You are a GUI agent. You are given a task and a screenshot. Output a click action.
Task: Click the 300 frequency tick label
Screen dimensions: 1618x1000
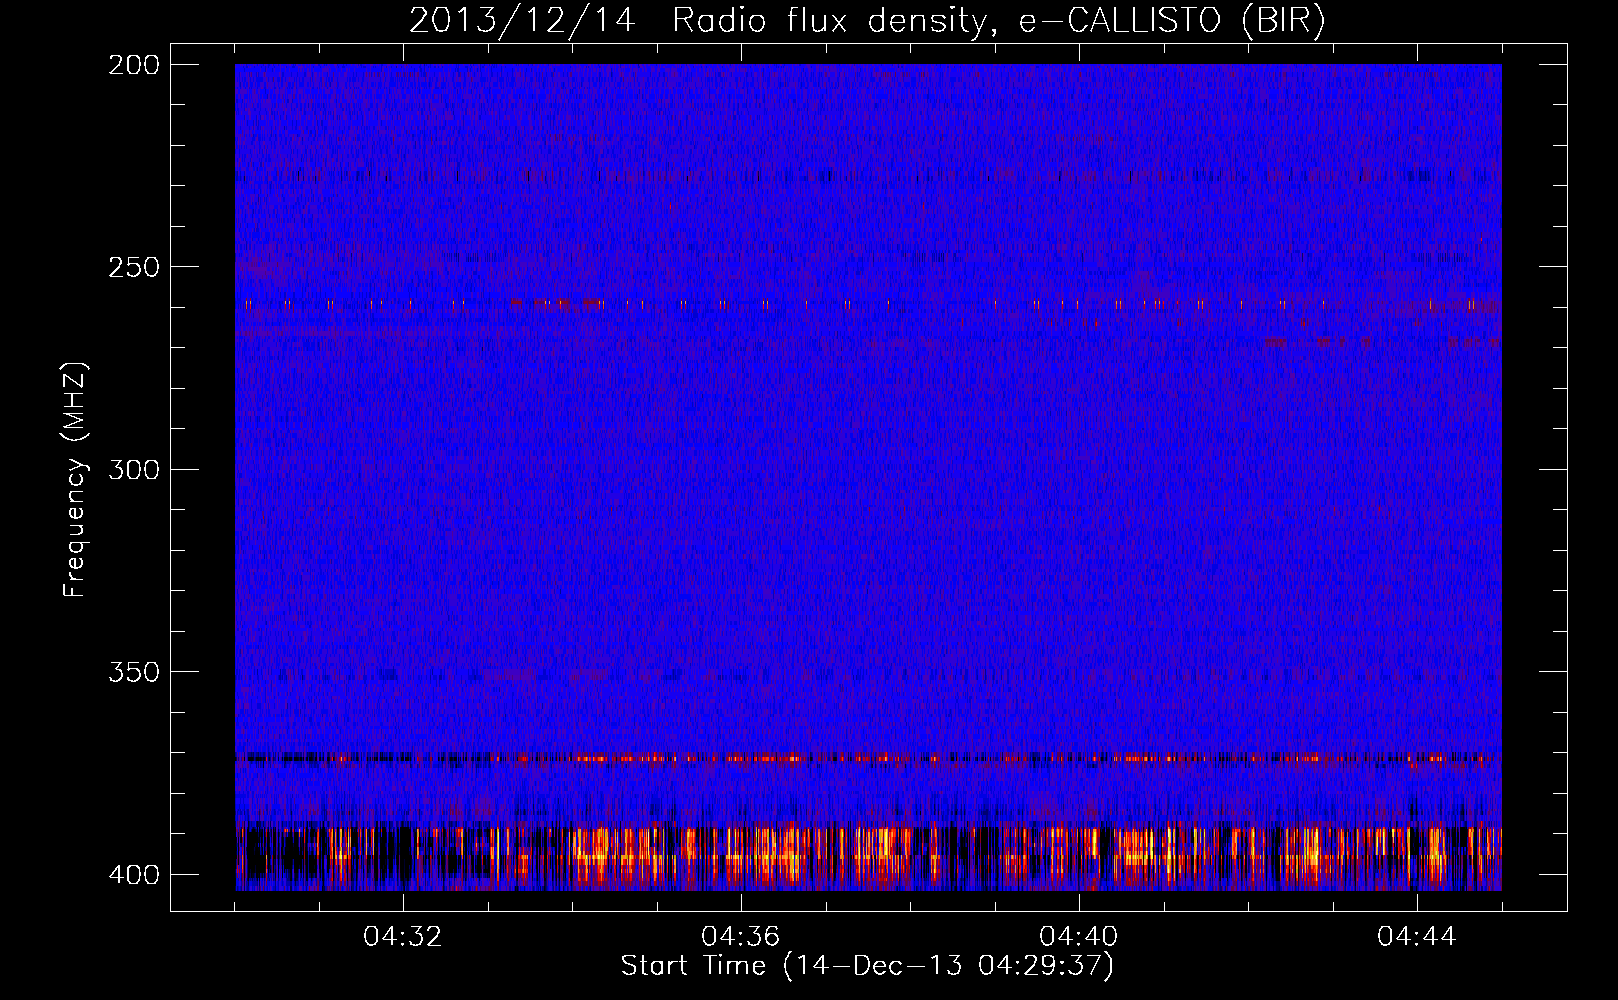point(133,469)
